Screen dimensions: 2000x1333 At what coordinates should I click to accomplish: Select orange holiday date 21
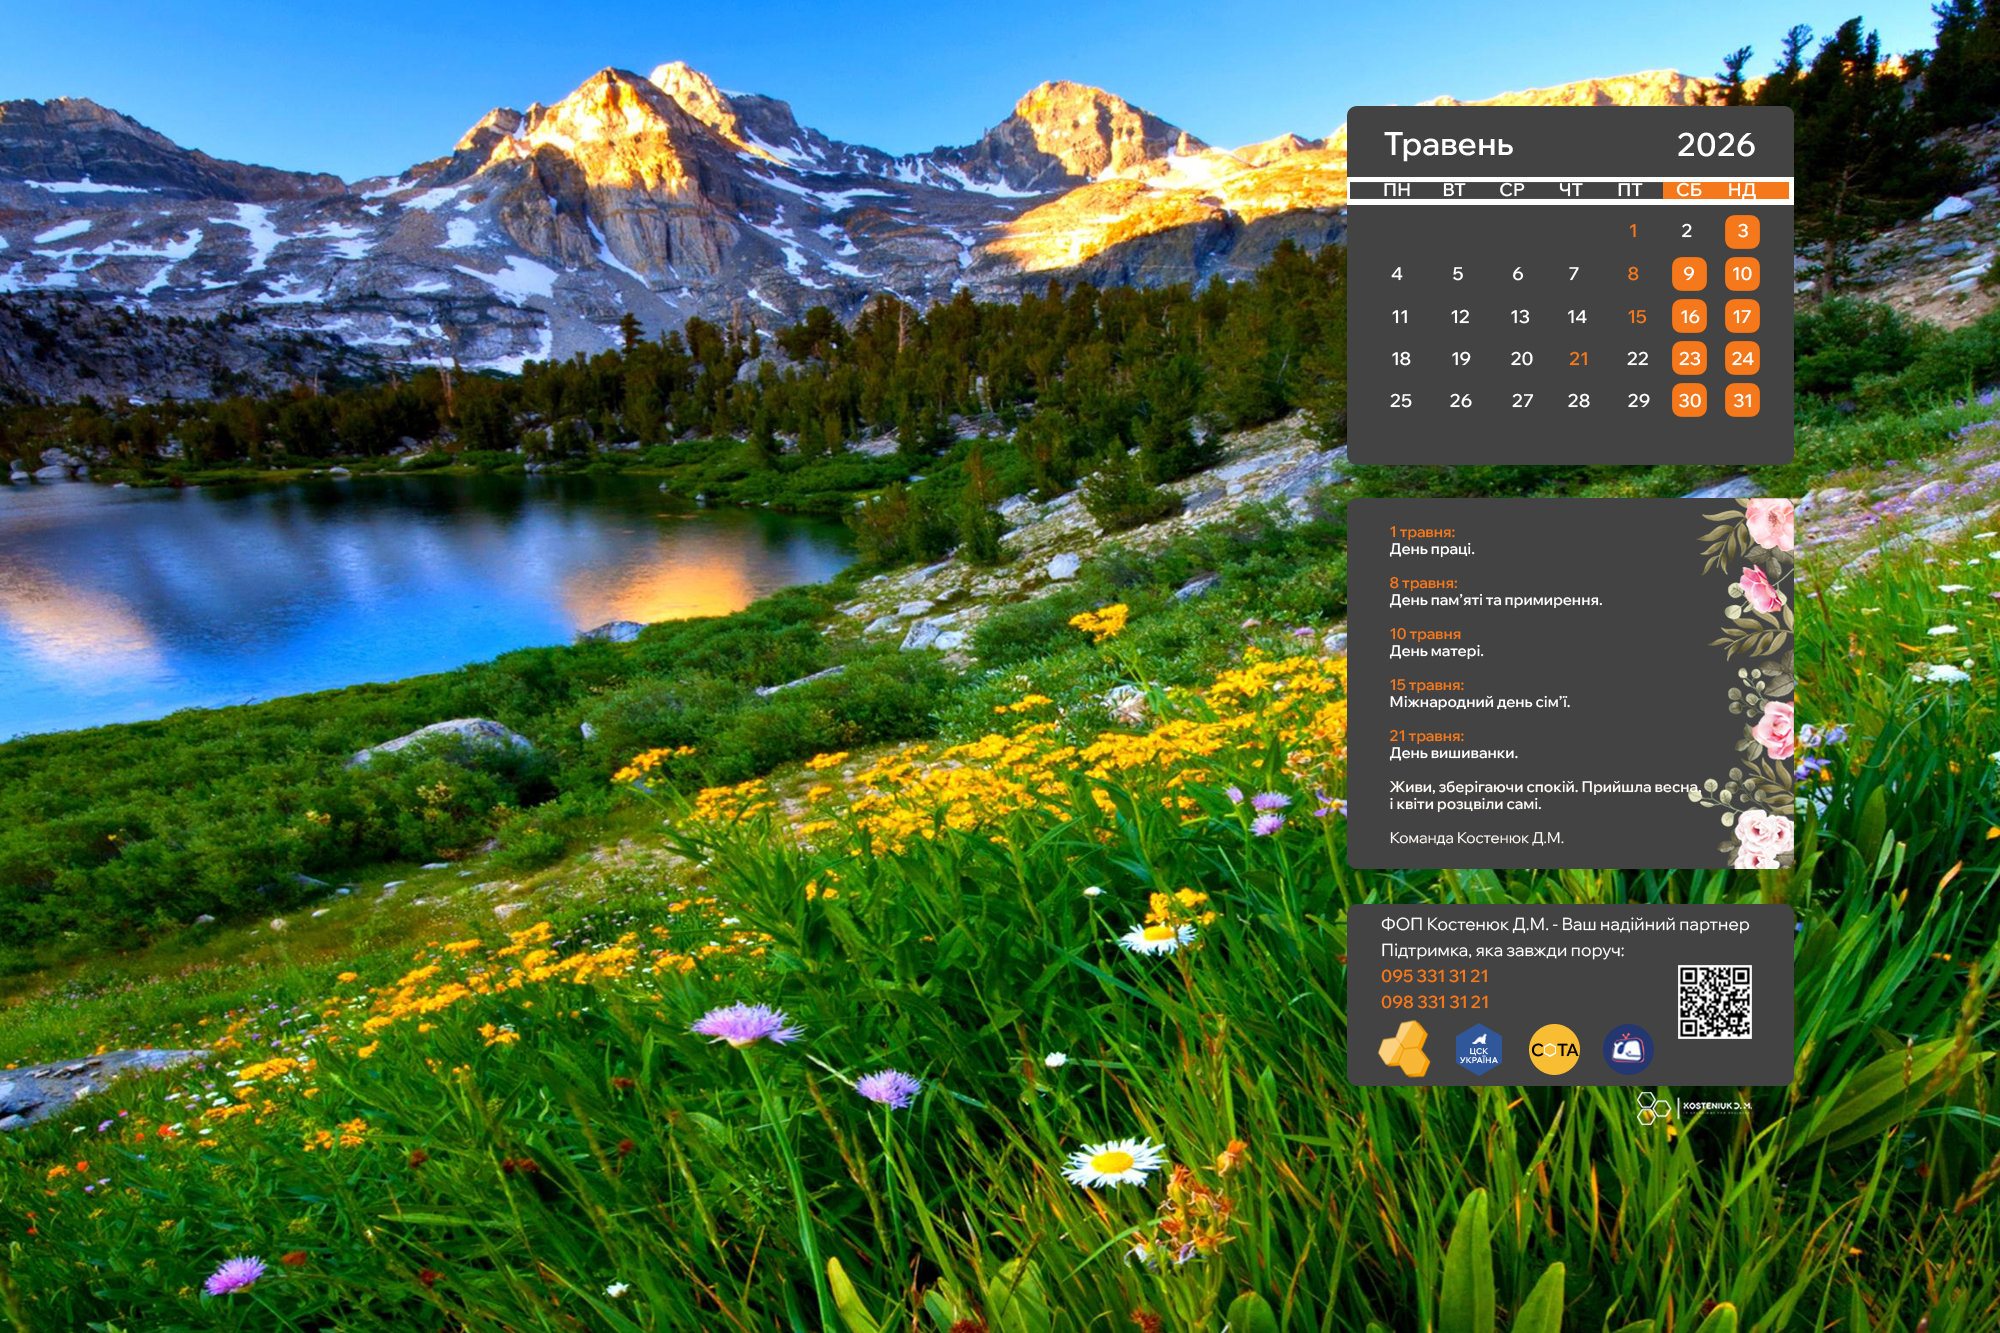pyautogui.click(x=1578, y=359)
